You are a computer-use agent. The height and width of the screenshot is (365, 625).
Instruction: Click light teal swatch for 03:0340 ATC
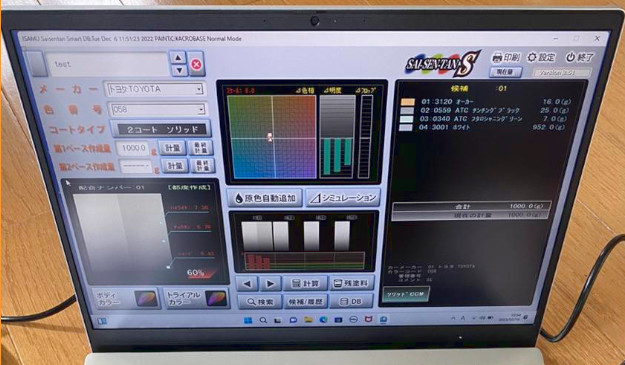tap(407, 119)
